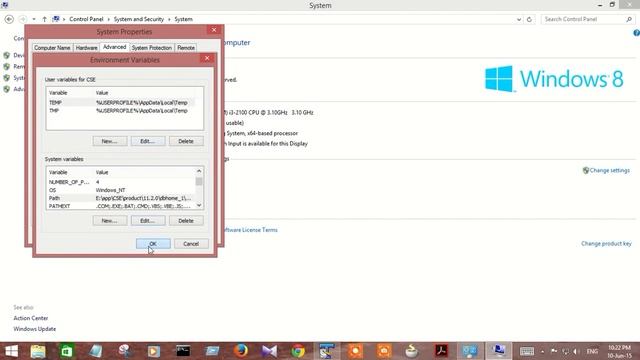640x360 pixels.
Task: Click the volume speaker tray icon
Action: coord(576,351)
